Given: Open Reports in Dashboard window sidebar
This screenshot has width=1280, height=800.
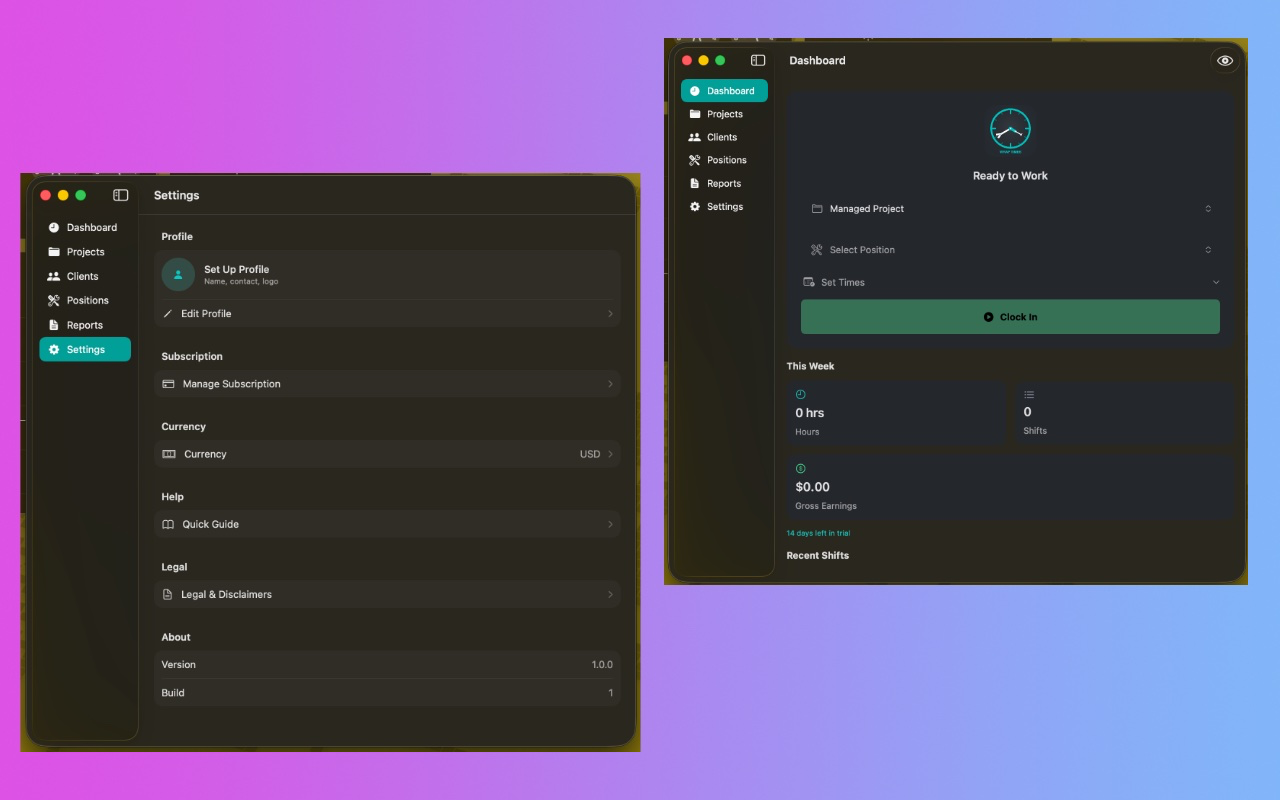Looking at the screenshot, I should coord(724,183).
